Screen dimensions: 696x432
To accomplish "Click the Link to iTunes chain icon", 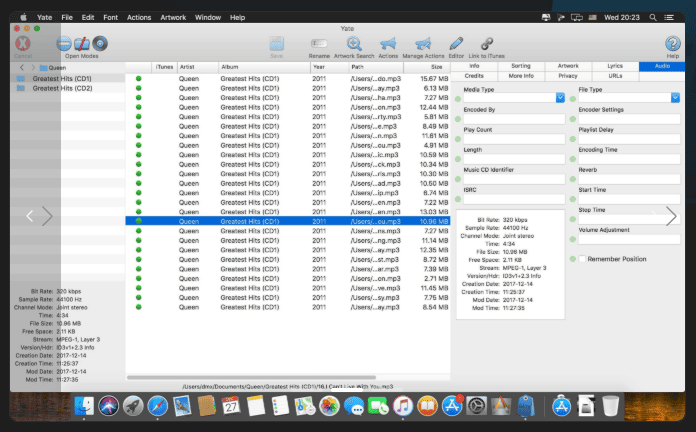I will click(x=486, y=44).
